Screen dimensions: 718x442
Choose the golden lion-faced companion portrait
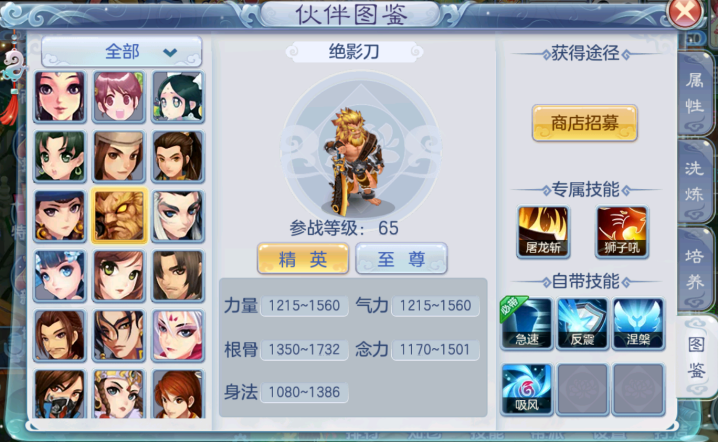pos(119,215)
